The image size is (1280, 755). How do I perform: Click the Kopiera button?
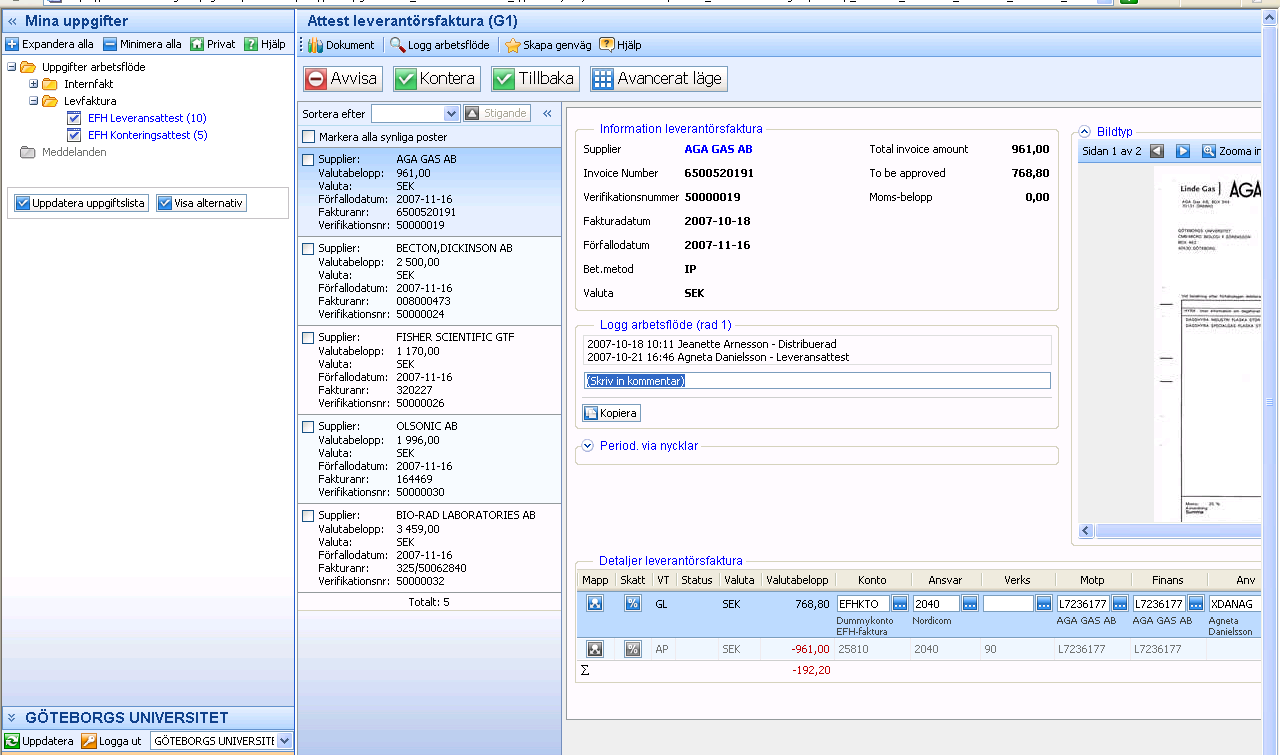(611, 413)
